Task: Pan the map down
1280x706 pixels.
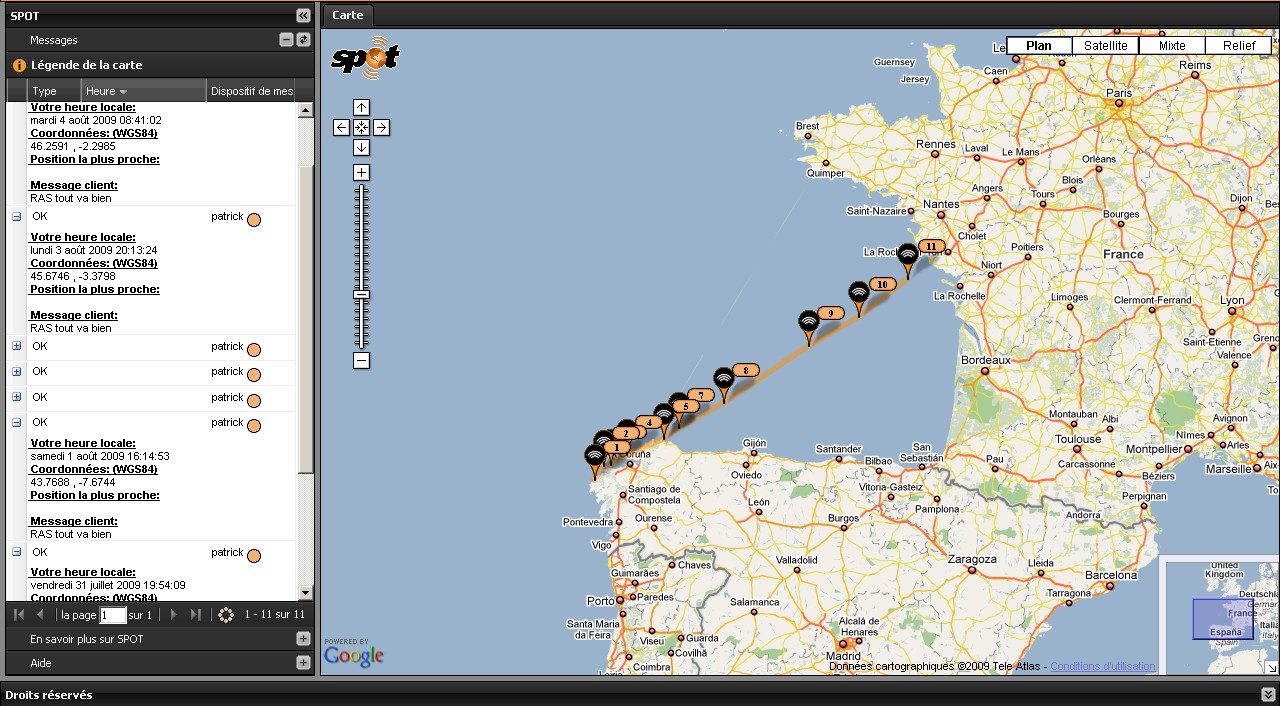Action: [362, 147]
